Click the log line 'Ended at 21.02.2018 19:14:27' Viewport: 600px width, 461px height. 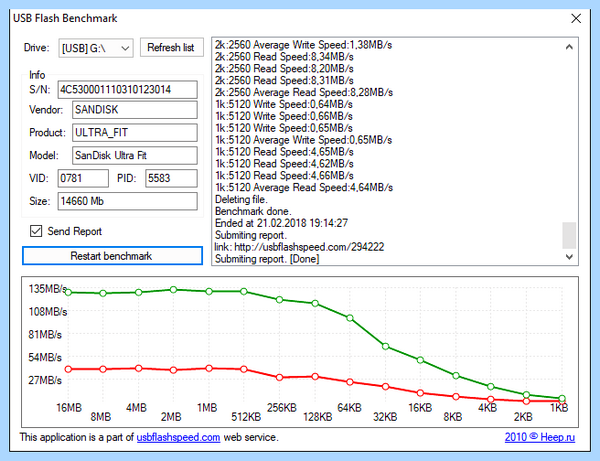pyautogui.click(x=281, y=223)
